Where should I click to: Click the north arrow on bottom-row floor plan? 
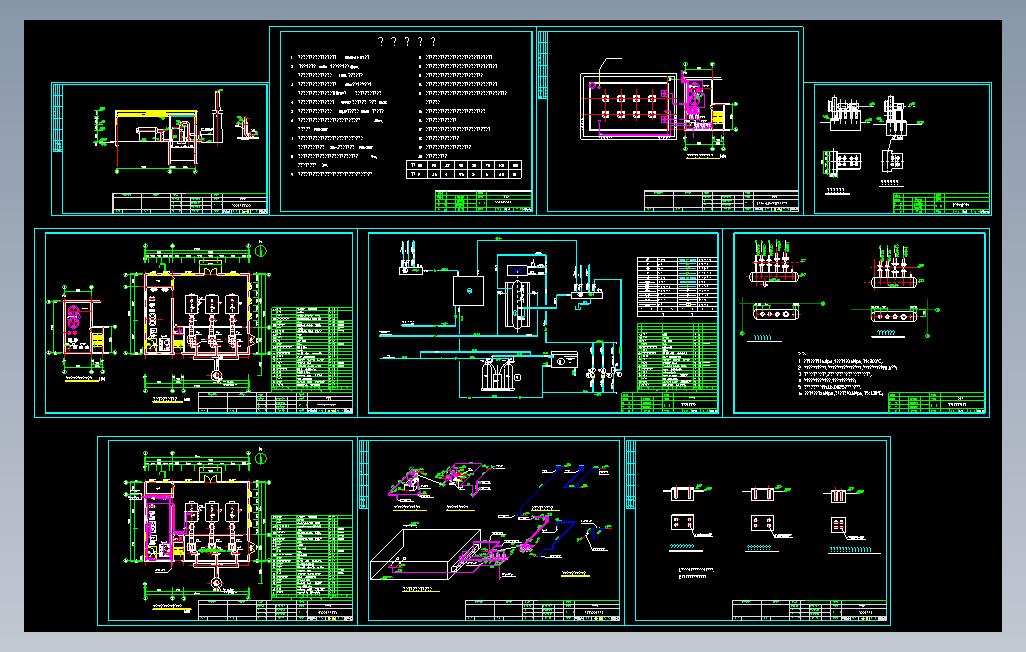260,458
